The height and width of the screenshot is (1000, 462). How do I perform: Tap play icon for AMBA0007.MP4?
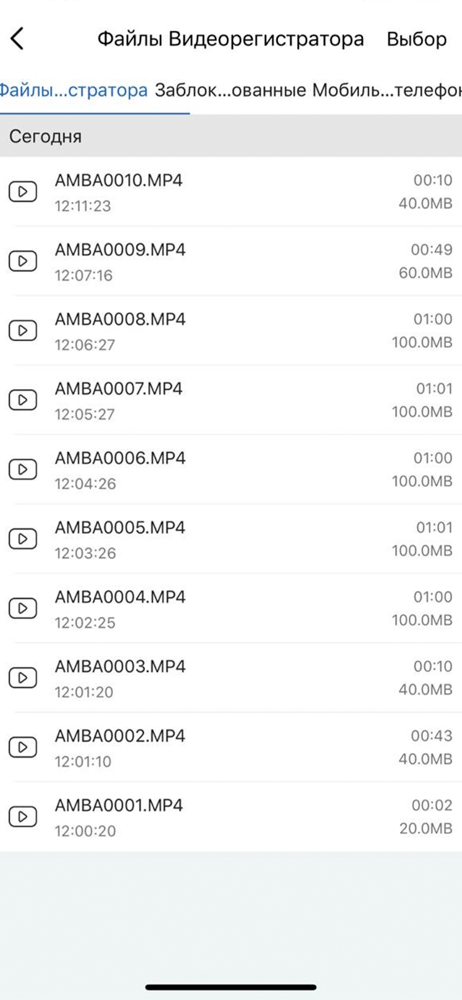click(x=22, y=399)
